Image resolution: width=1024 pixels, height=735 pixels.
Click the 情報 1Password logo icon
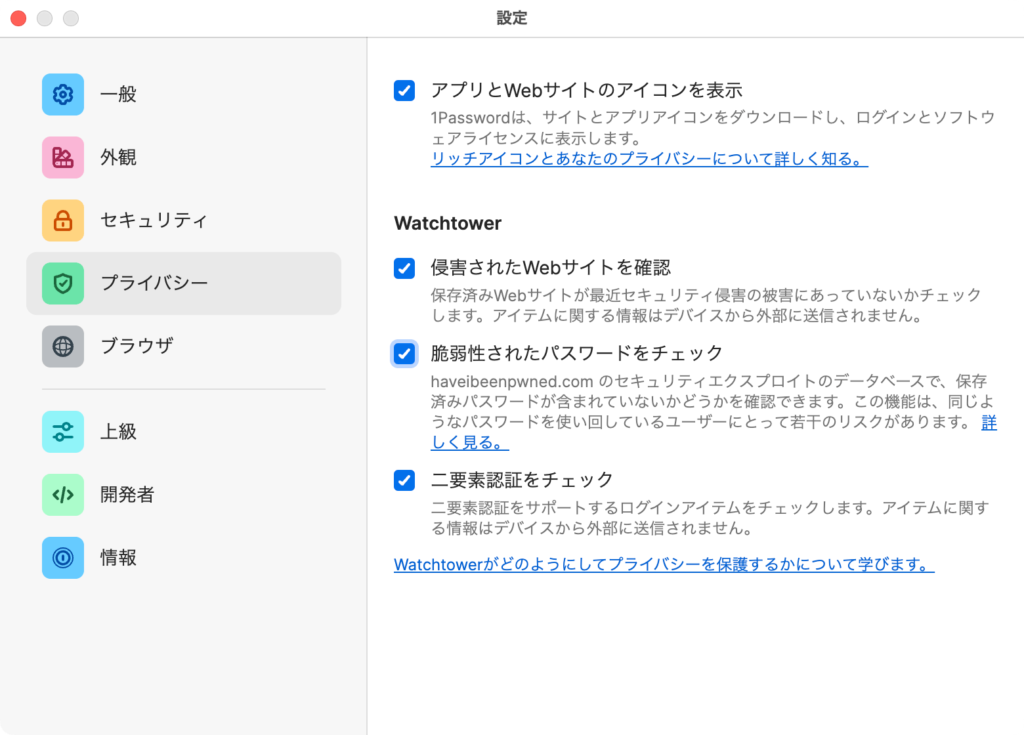tap(63, 557)
